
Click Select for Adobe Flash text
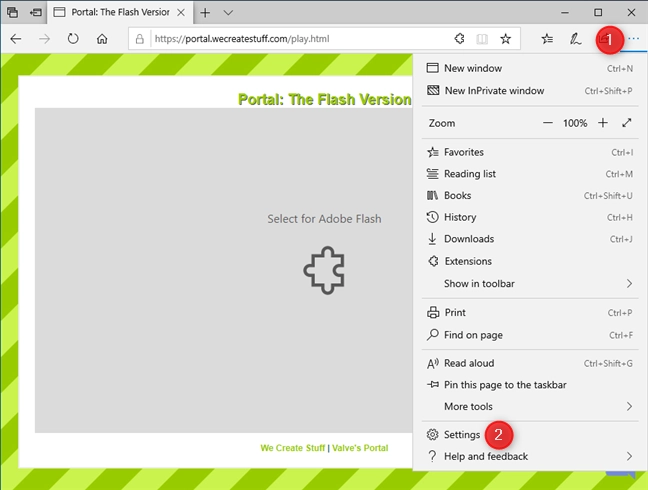pyautogui.click(x=324, y=219)
